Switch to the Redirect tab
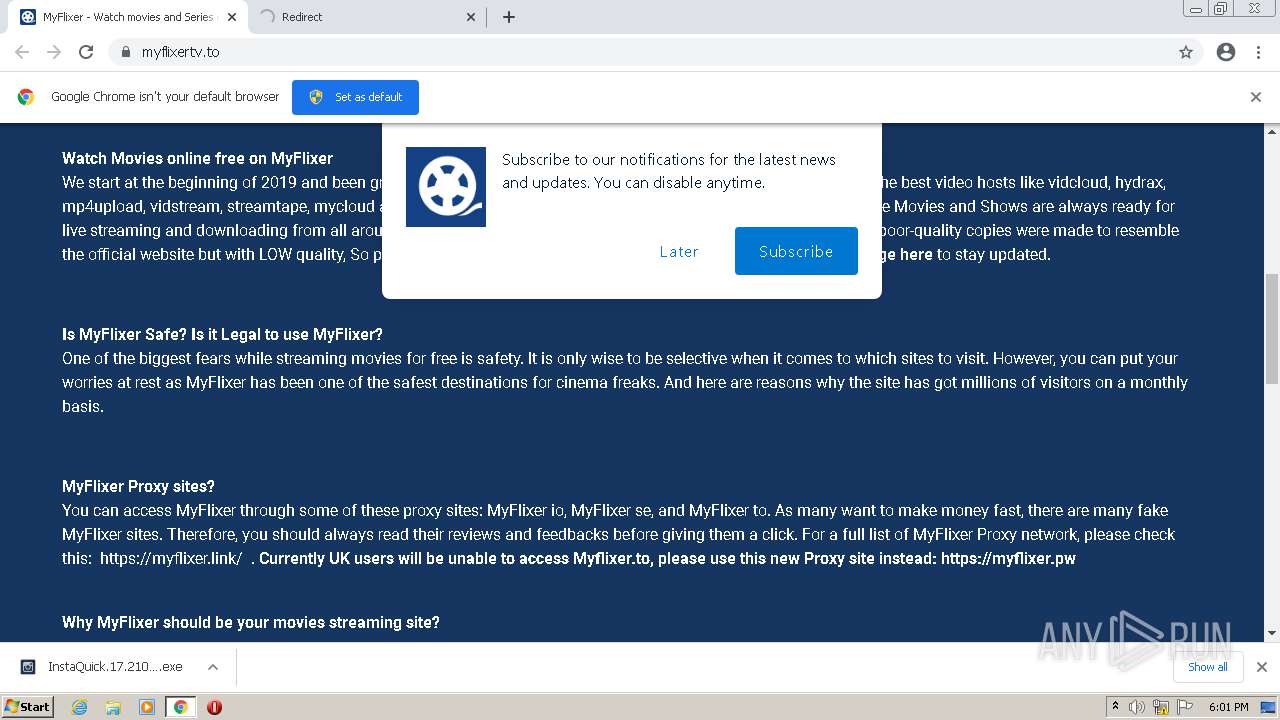Screen dimensions: 1280x720 click(x=369, y=17)
